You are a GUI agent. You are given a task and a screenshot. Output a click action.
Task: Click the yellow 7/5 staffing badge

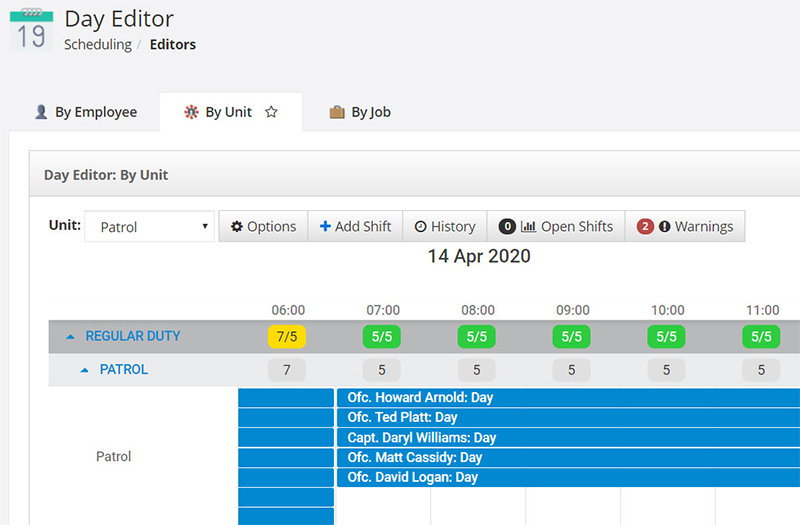click(287, 337)
